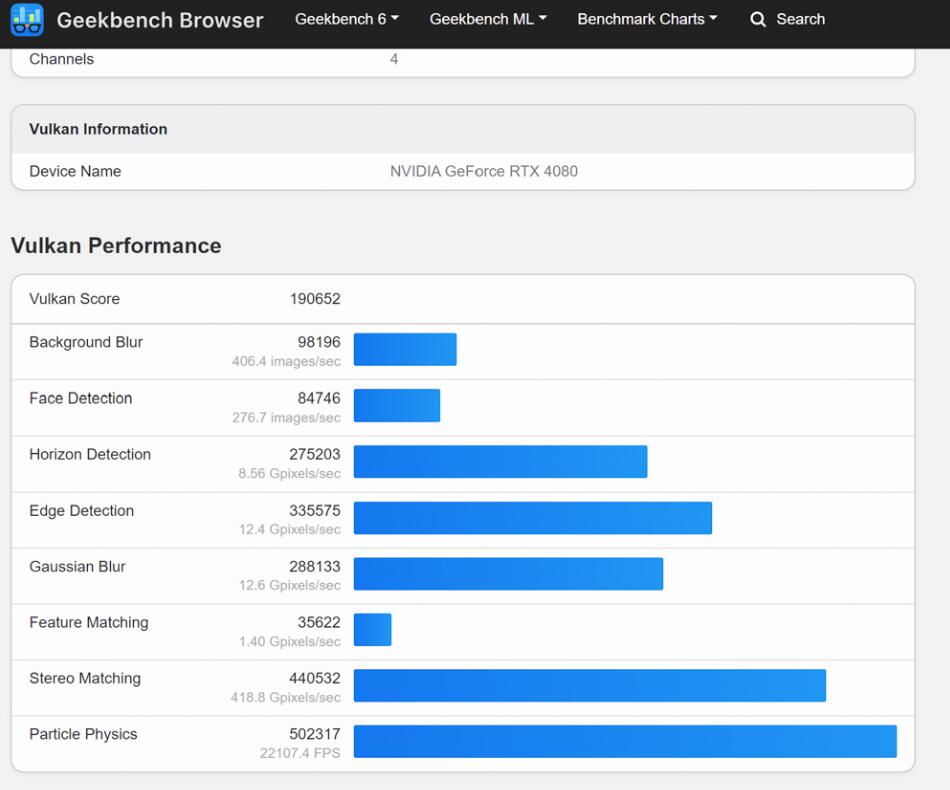950x790 pixels.
Task: Click the Face Detection score bar
Action: coord(397,405)
